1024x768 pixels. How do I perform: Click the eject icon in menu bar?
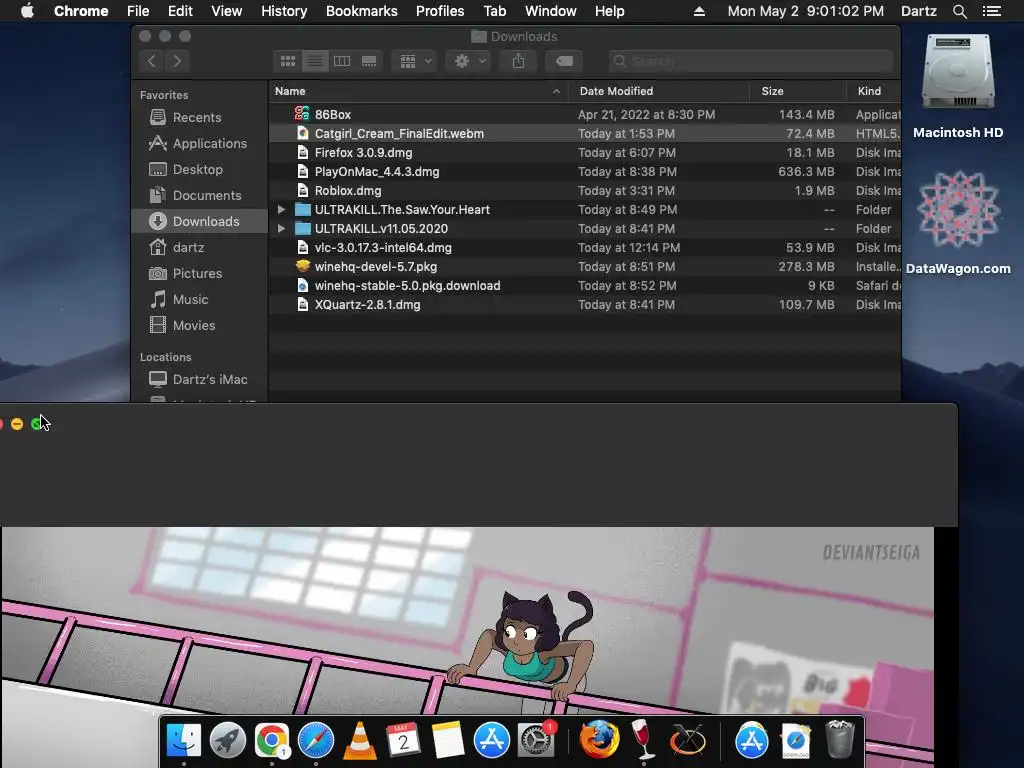tap(699, 11)
